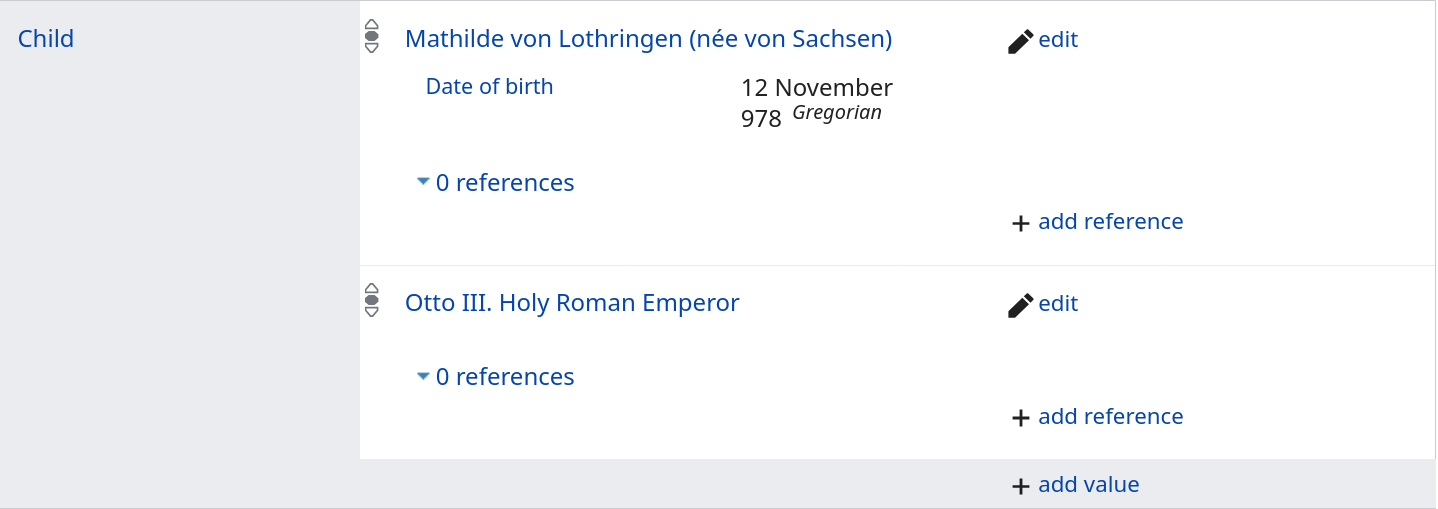Click the plus icon next to add value

coord(1020,486)
